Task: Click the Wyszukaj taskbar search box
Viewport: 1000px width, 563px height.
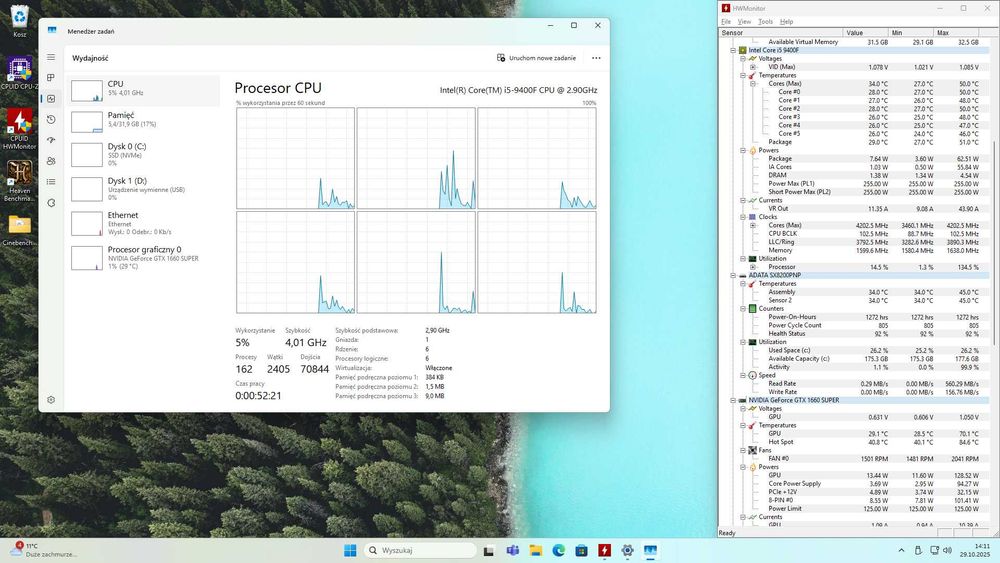Action: pos(420,550)
